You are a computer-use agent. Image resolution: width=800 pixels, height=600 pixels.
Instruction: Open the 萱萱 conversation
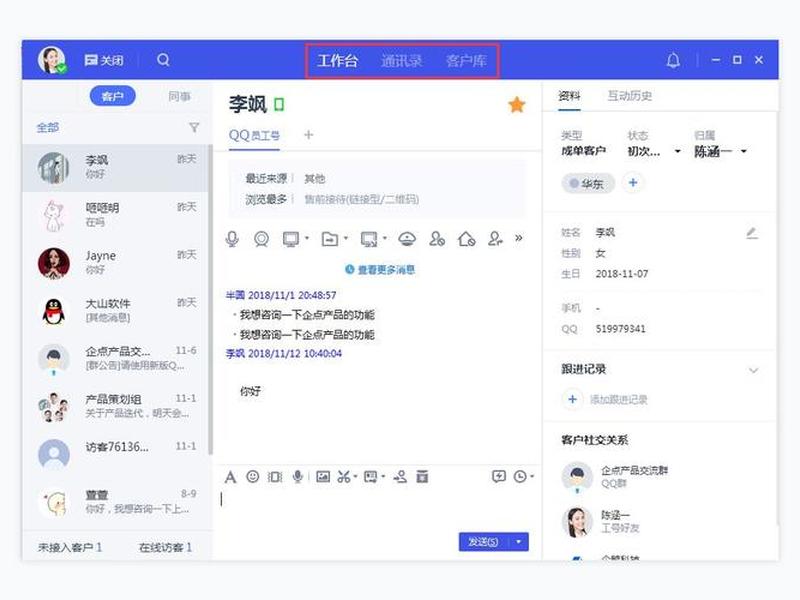117,502
